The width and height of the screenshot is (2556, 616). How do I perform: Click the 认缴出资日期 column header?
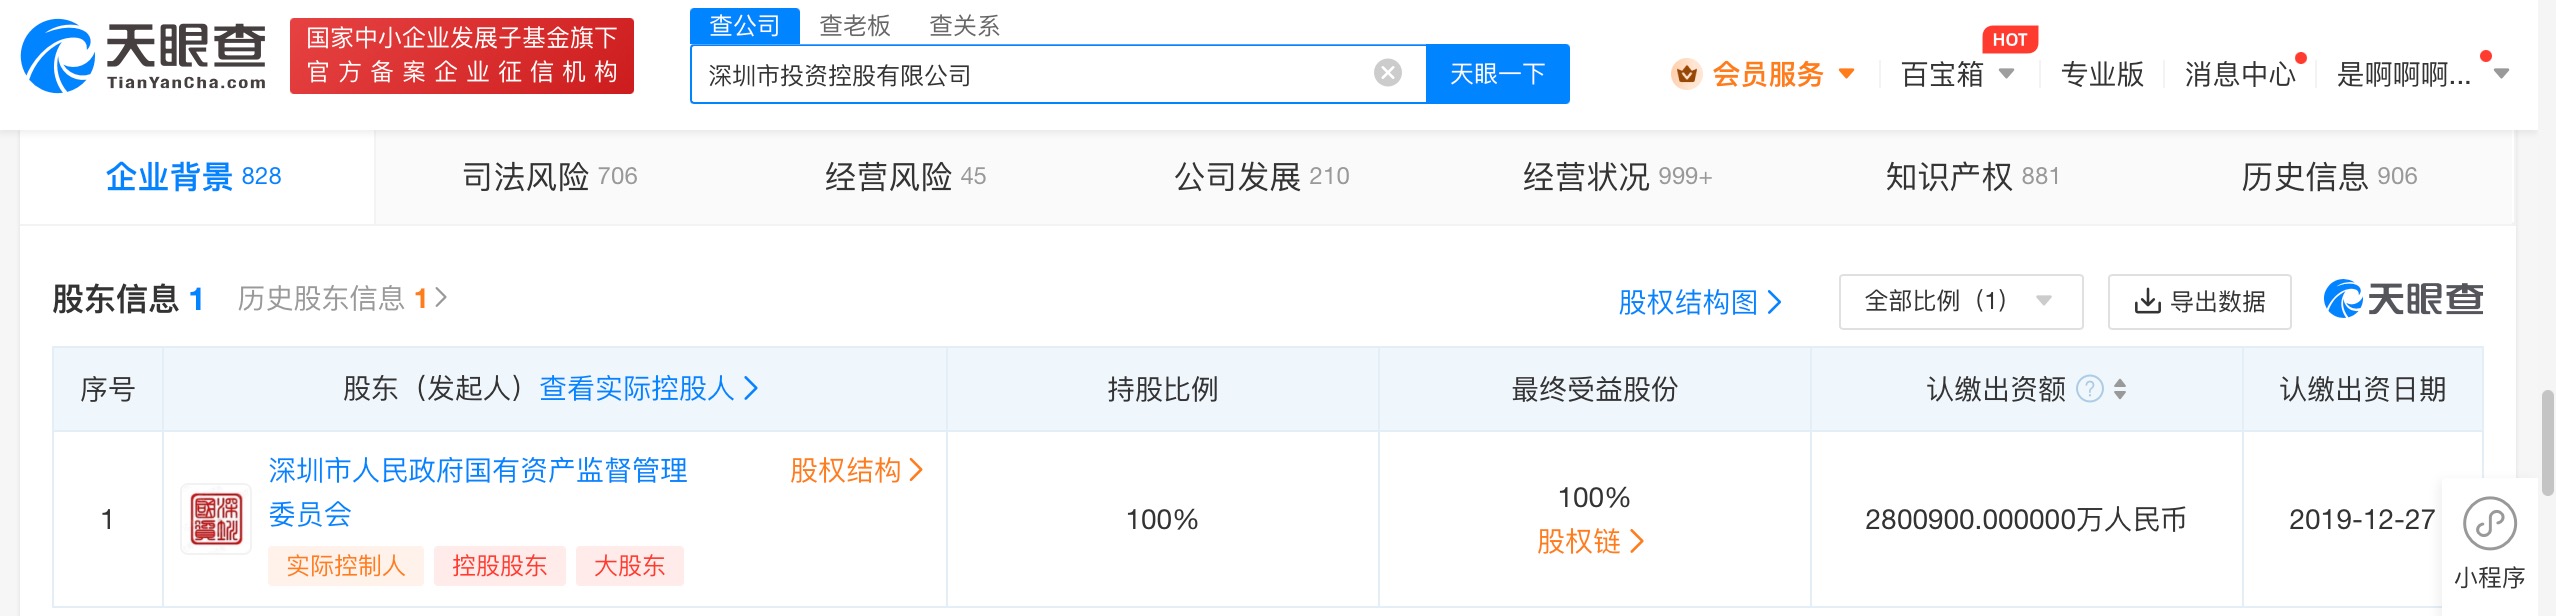2362,389
